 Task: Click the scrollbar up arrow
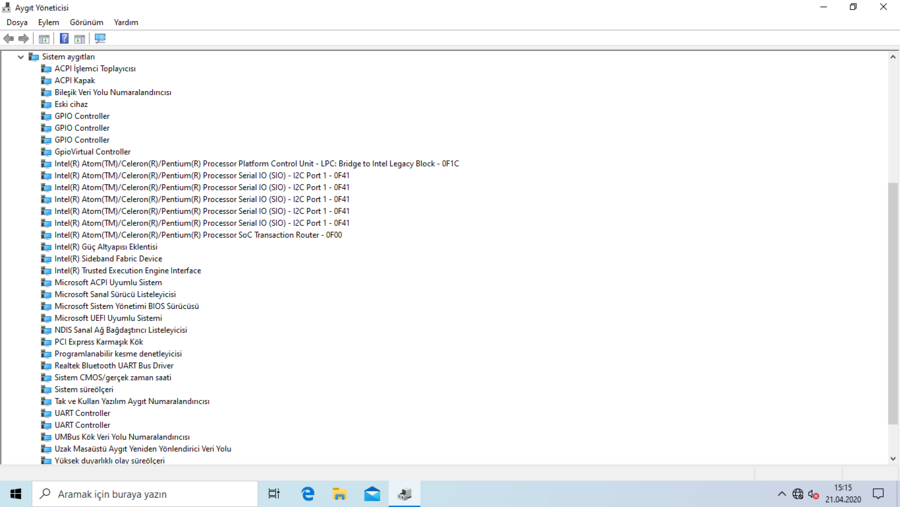(893, 57)
